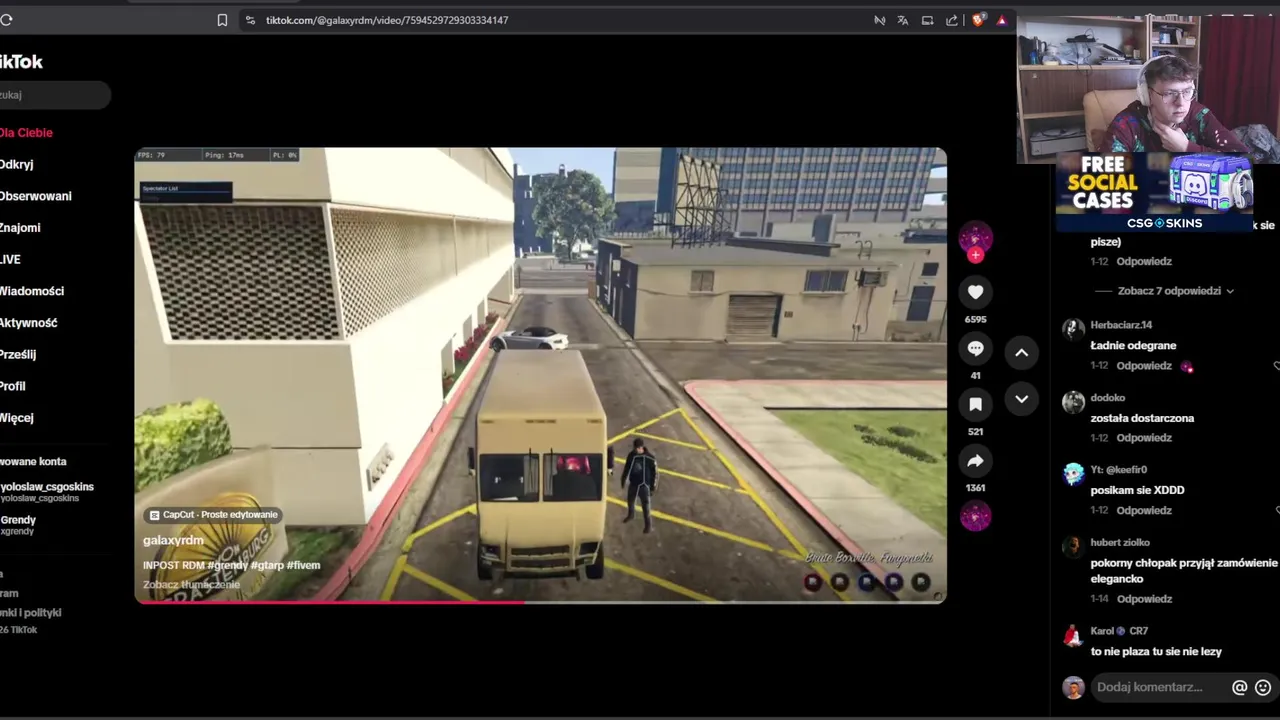Share the page from the address bar
Image resolution: width=1280 pixels, height=720 pixels.
pos(951,20)
